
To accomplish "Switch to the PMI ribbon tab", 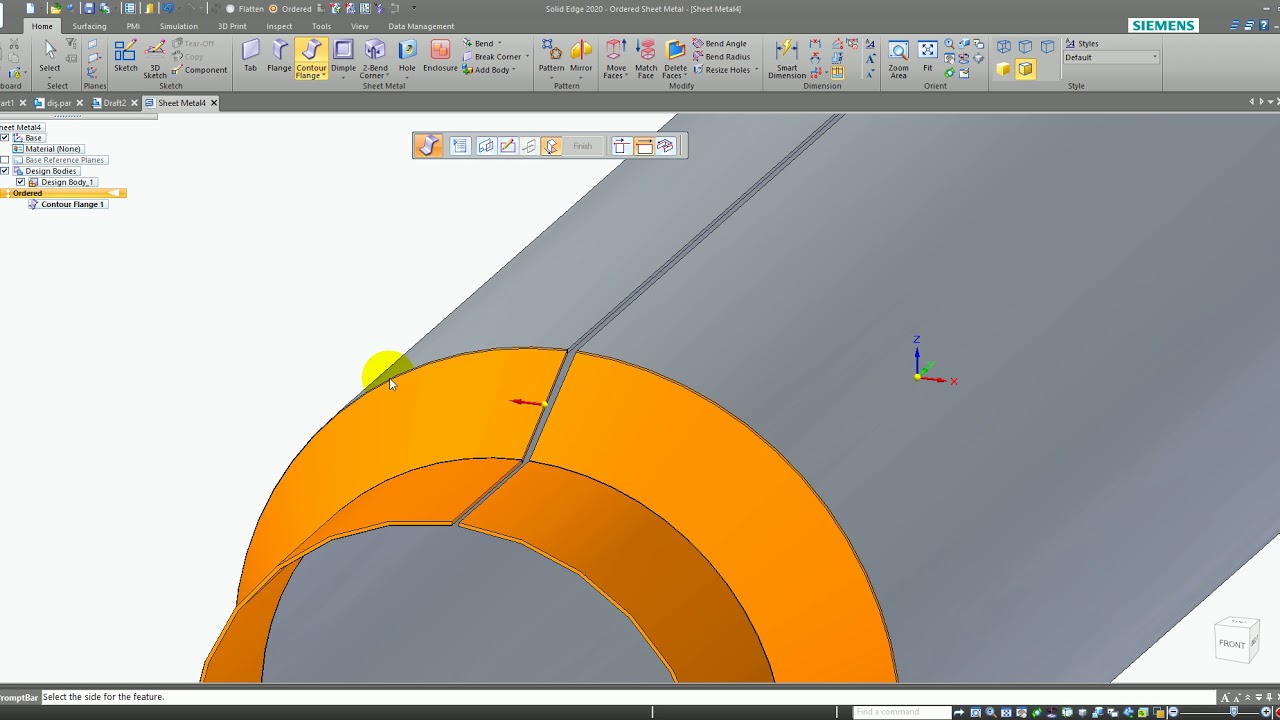I will 133,26.
